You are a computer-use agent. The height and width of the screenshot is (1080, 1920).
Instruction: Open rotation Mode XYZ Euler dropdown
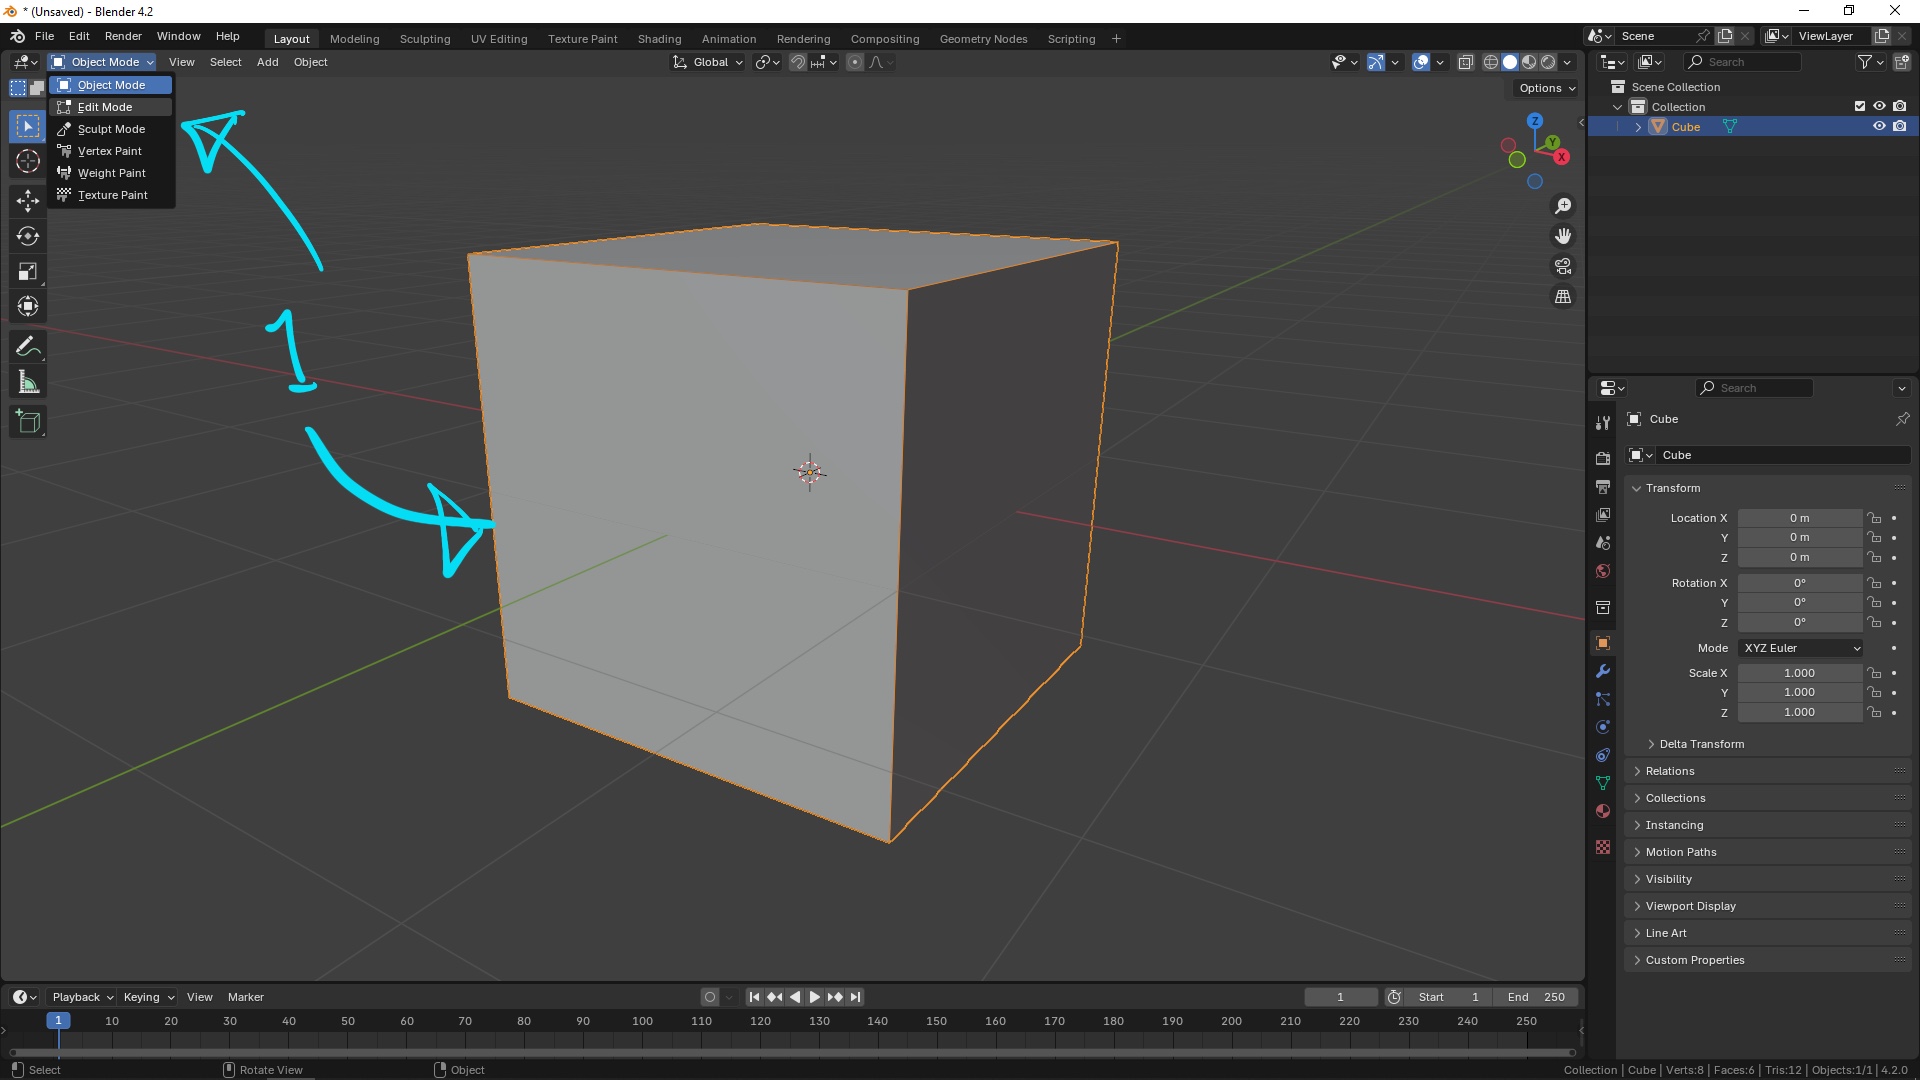[x=1801, y=648]
